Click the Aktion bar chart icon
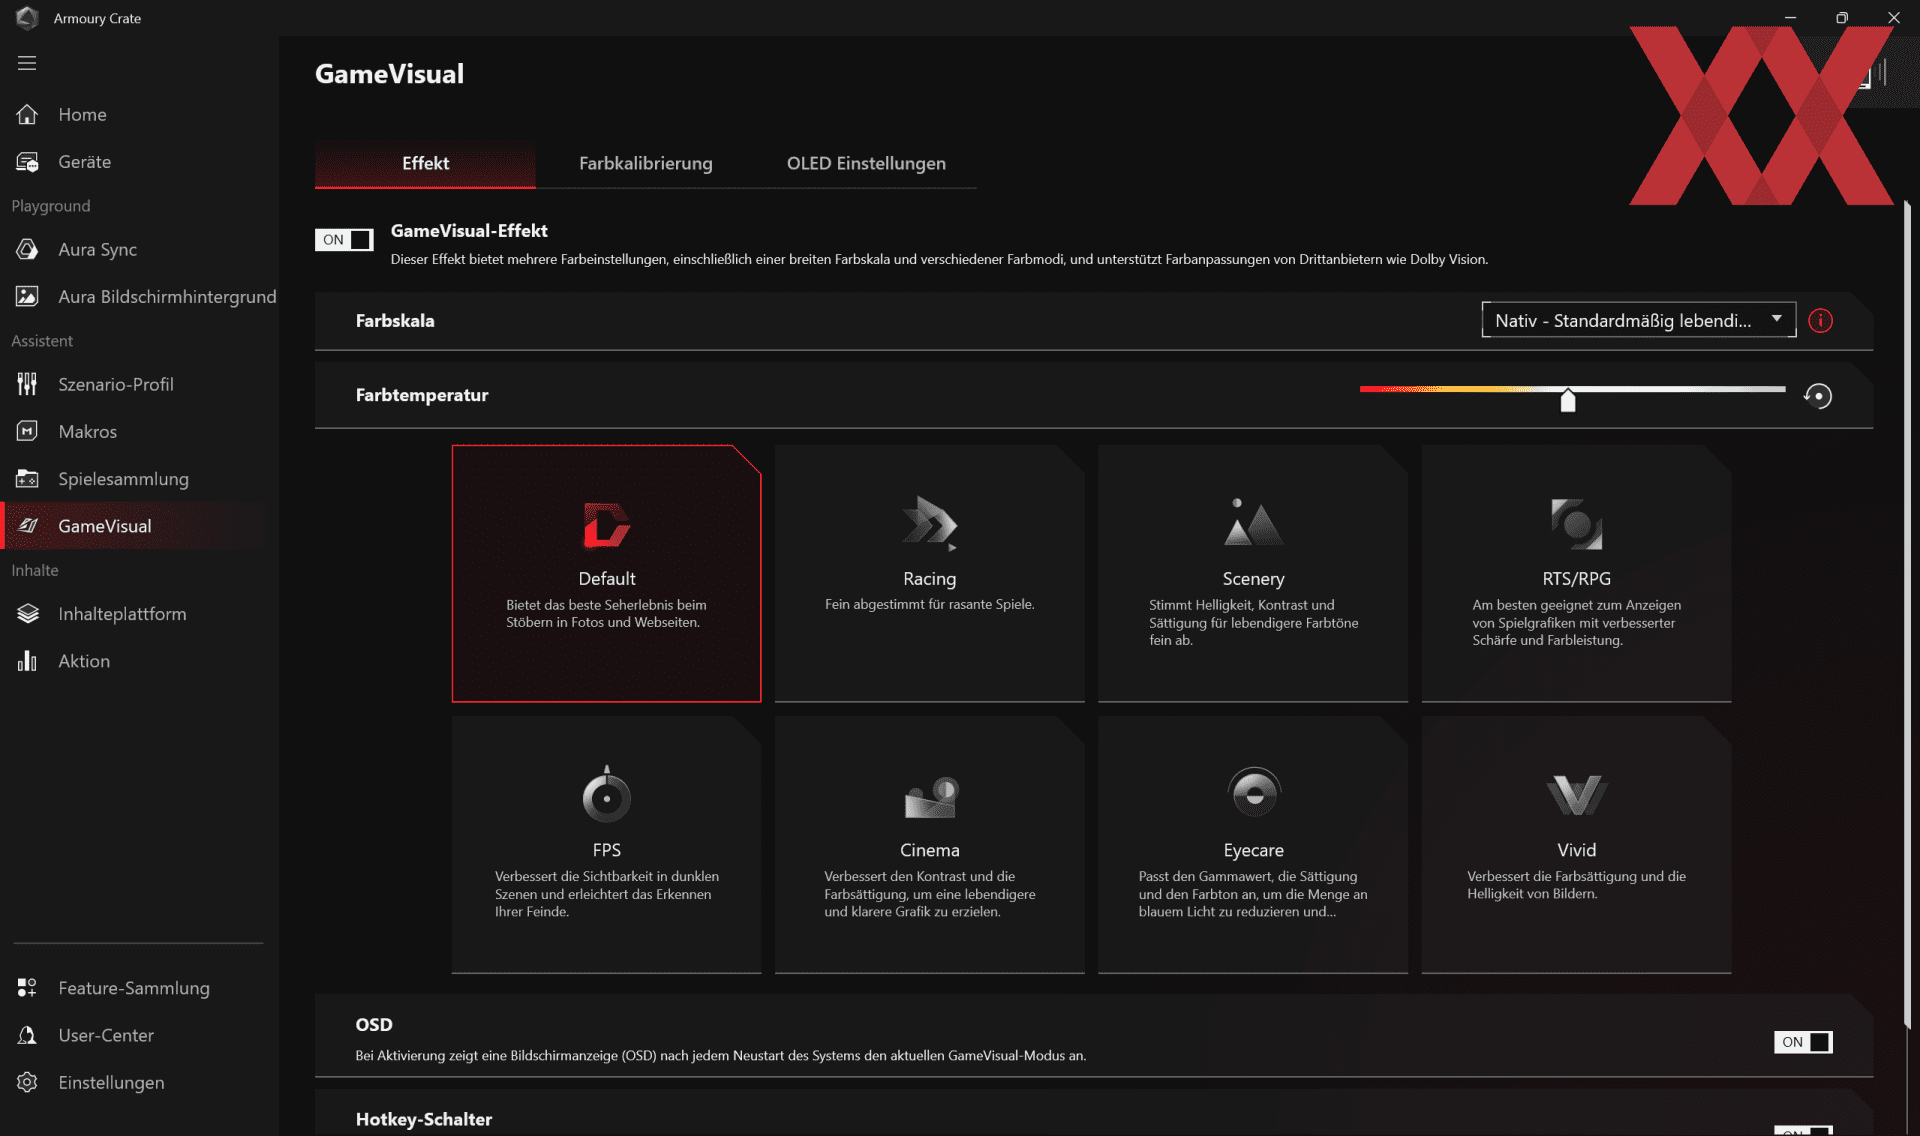 click(27, 661)
